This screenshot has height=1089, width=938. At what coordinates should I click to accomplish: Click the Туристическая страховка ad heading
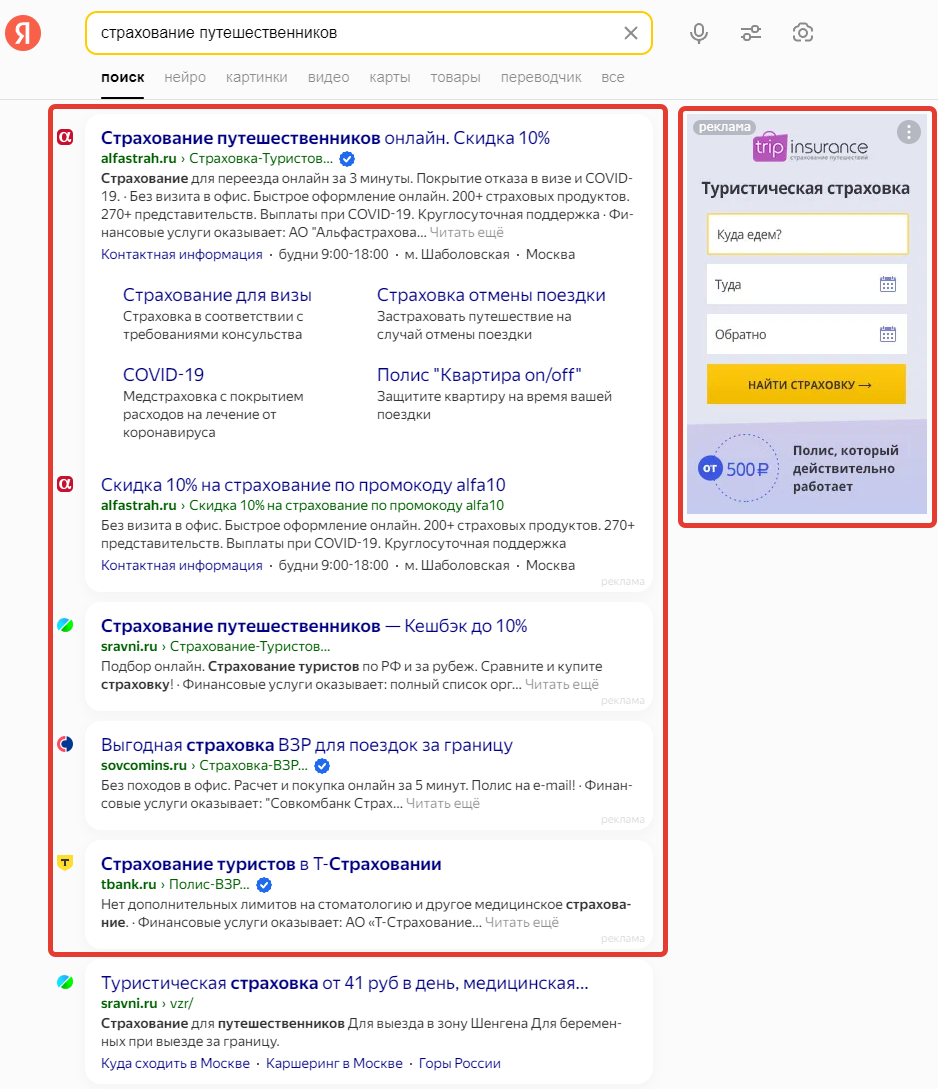[805, 188]
